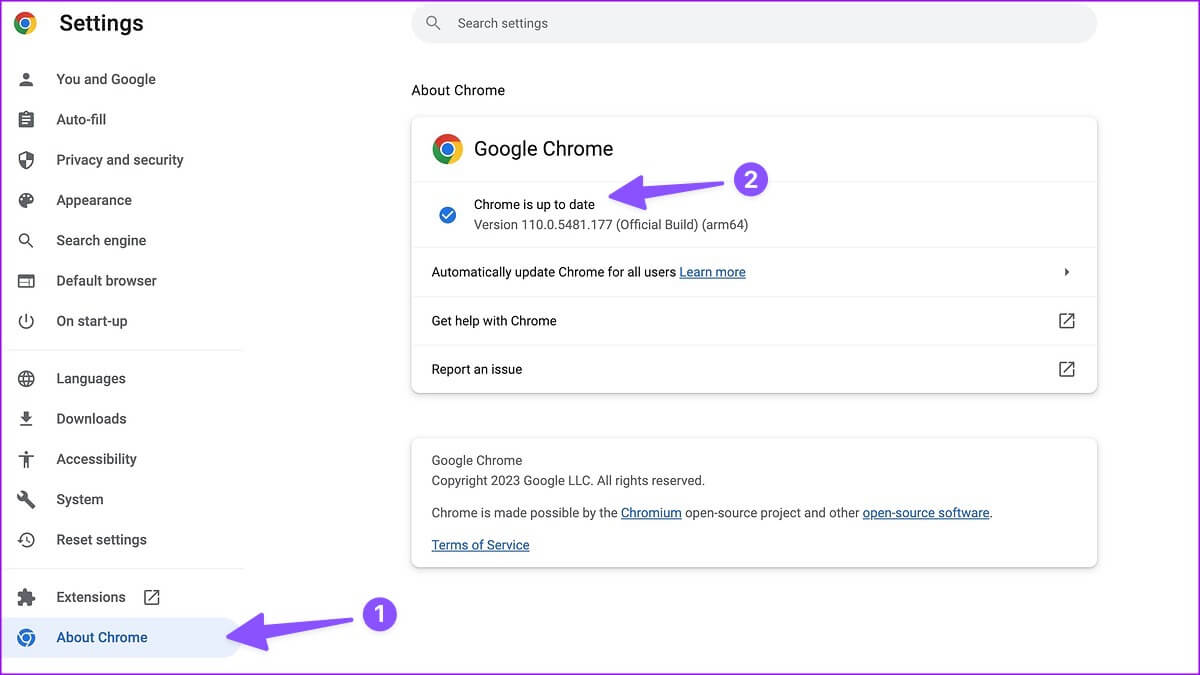Click Copyright 2023 Google LLC text
This screenshot has height=675, width=1200.
click(568, 481)
